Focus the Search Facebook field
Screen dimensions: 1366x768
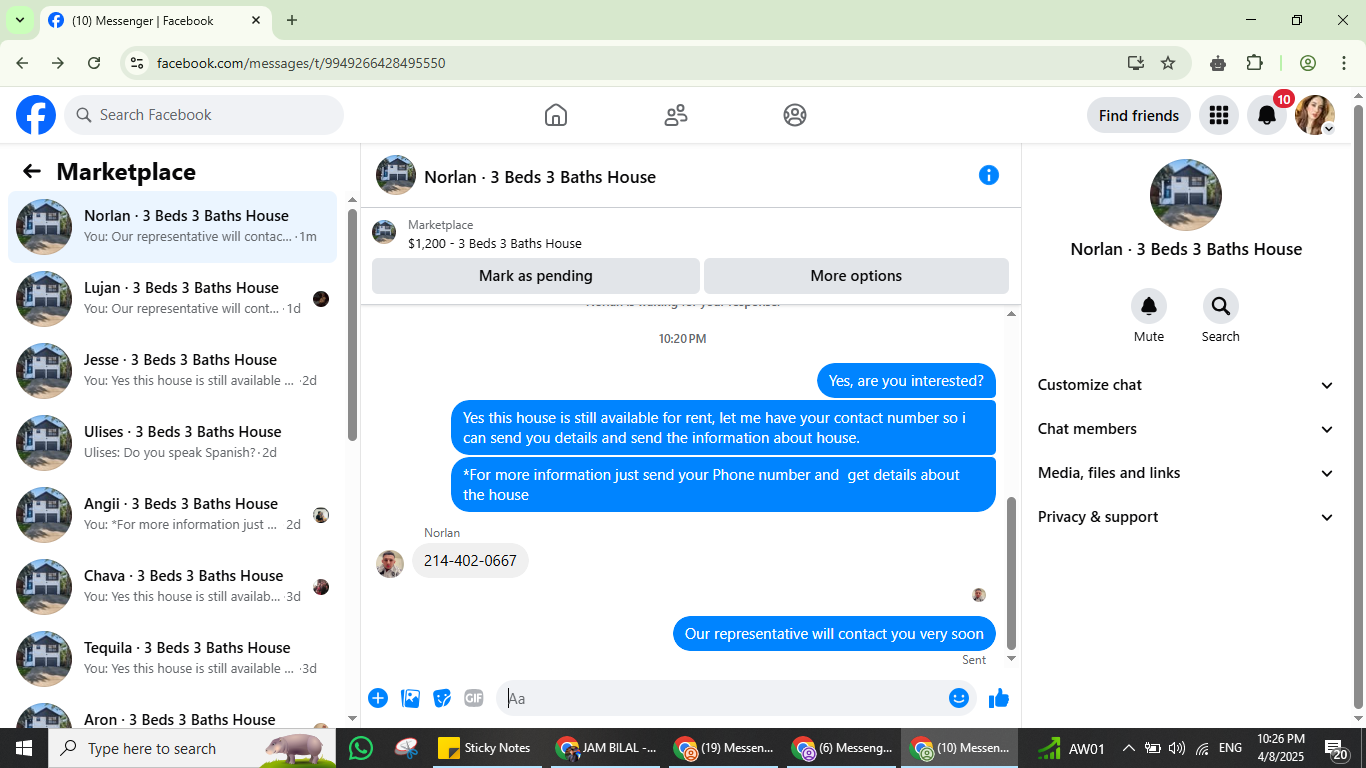(x=204, y=115)
